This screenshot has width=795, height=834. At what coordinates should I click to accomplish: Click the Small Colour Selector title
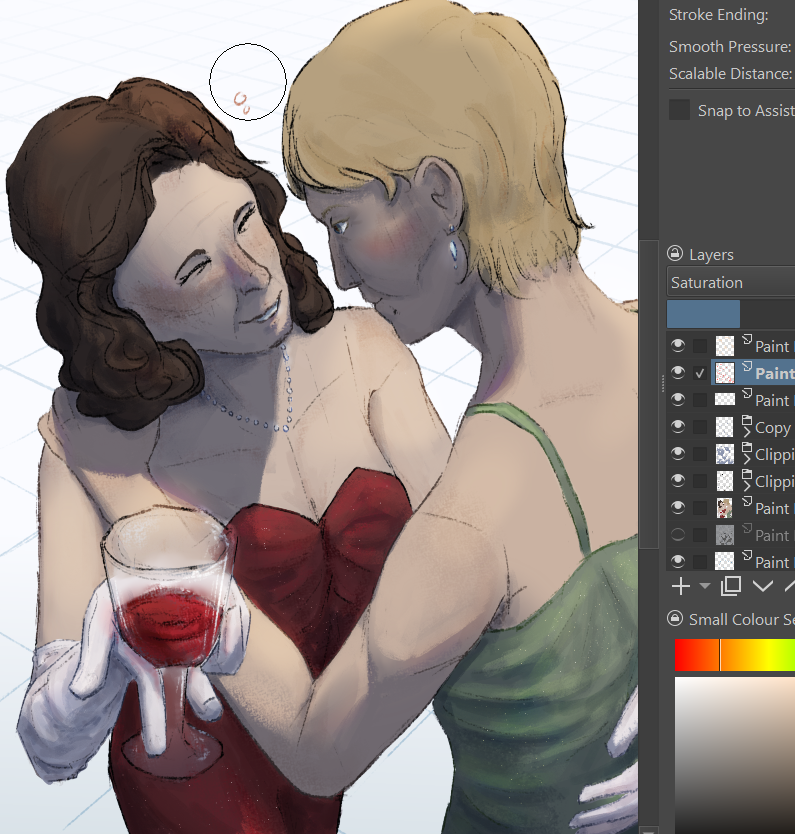click(x=741, y=620)
